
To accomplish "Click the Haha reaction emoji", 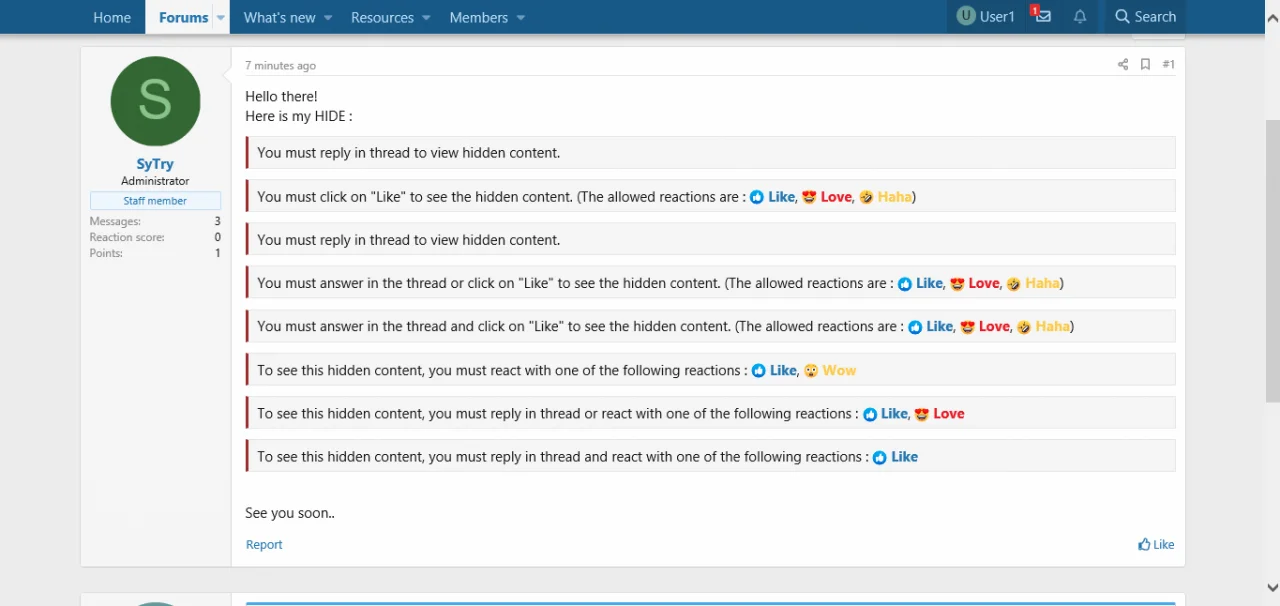I will click(x=866, y=197).
